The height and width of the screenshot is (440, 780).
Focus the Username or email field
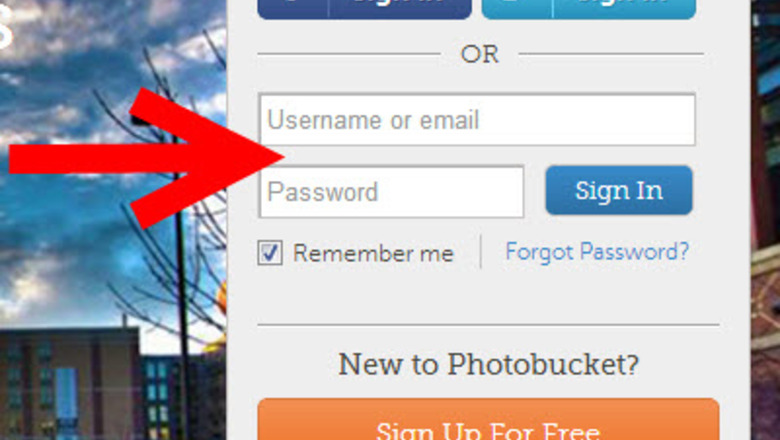coord(477,119)
